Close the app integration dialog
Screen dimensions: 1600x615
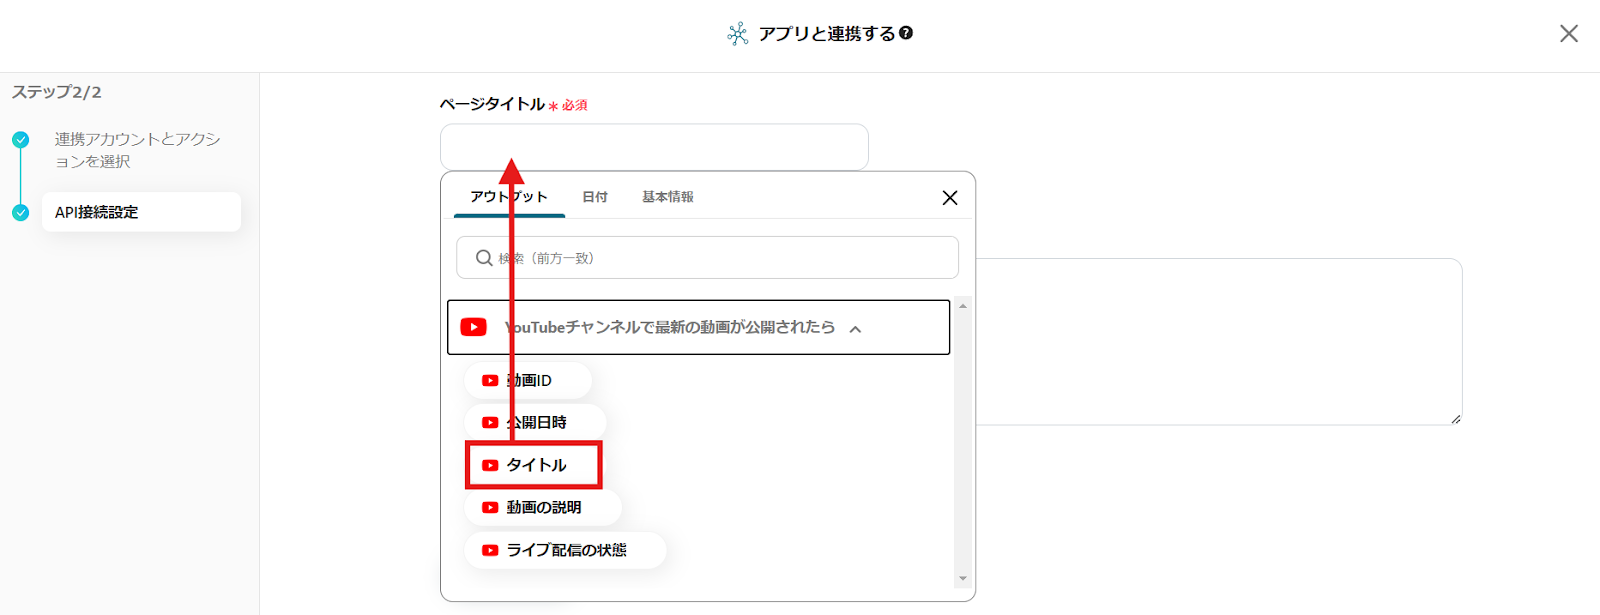click(1568, 34)
